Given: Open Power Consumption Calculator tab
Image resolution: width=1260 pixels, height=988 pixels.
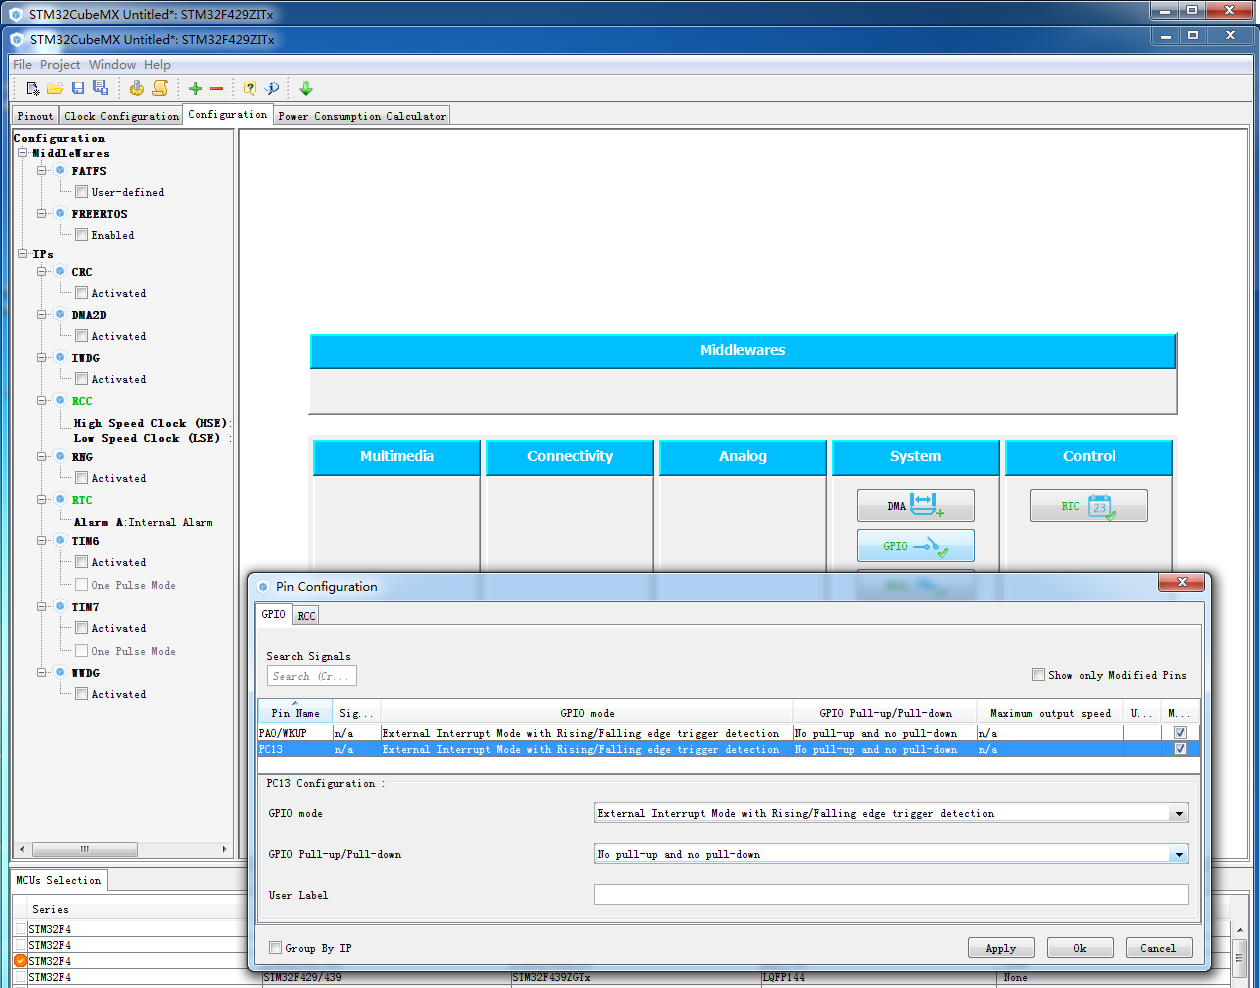Looking at the screenshot, I should click(362, 116).
